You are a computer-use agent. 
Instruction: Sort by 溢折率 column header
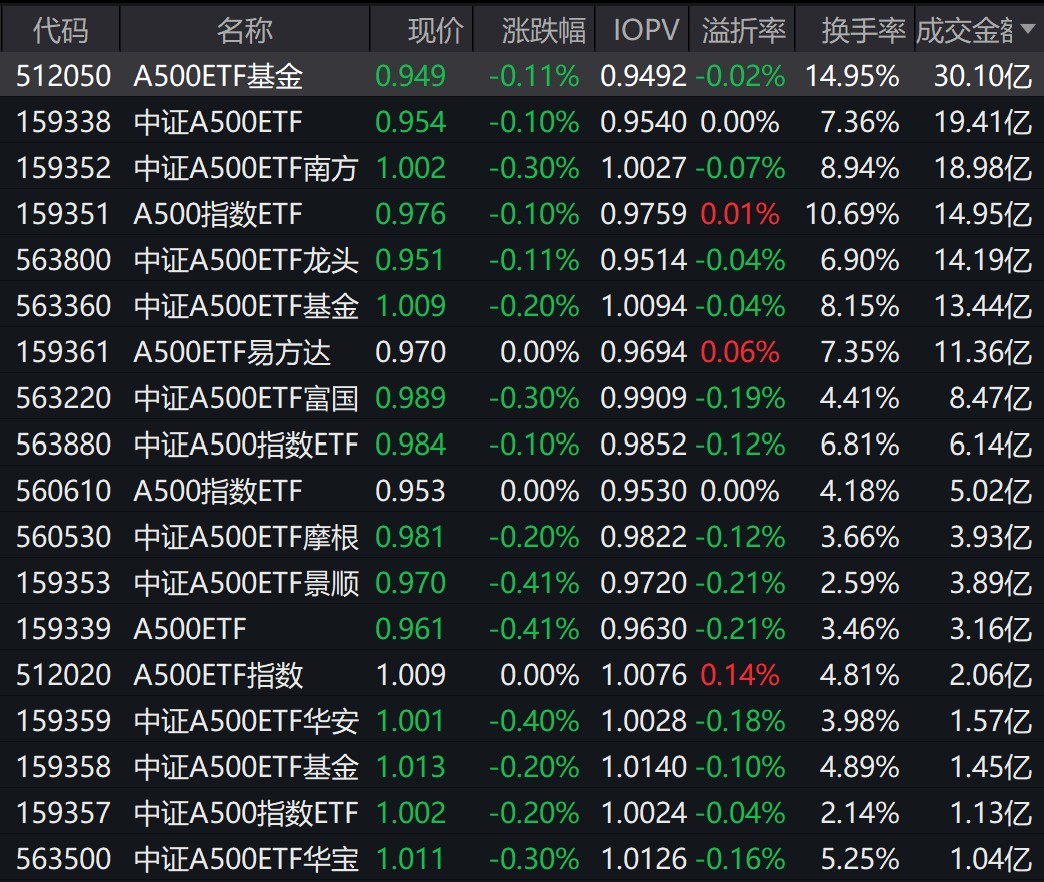tap(743, 31)
